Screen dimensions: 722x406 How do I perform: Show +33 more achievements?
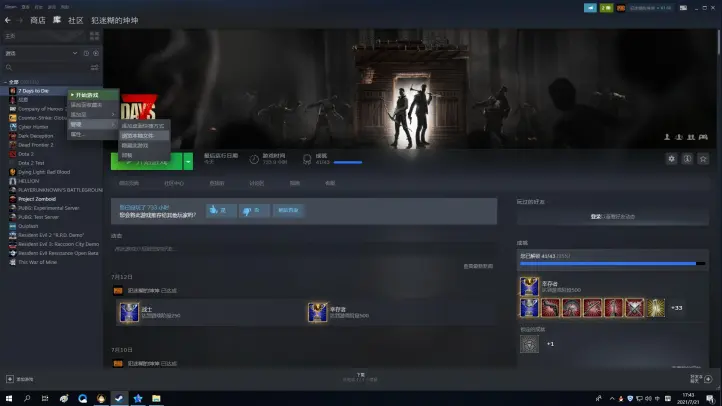coord(676,308)
